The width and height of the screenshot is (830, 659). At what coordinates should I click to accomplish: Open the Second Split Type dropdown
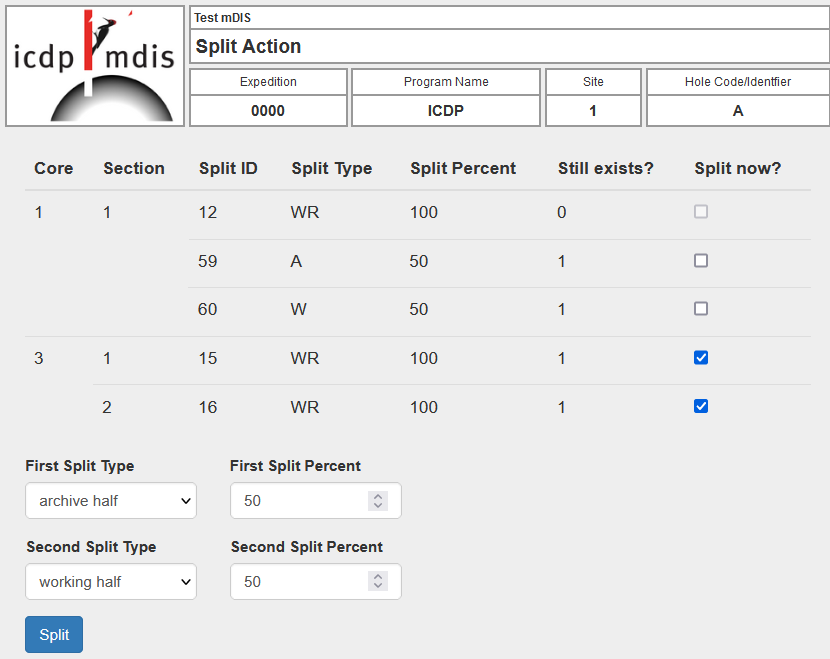point(111,582)
